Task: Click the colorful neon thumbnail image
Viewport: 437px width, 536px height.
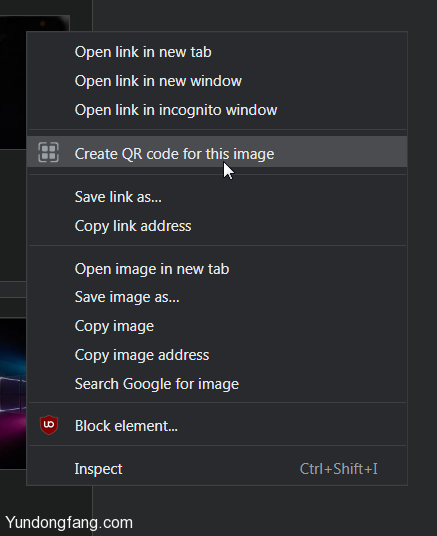Action: tap(13, 393)
